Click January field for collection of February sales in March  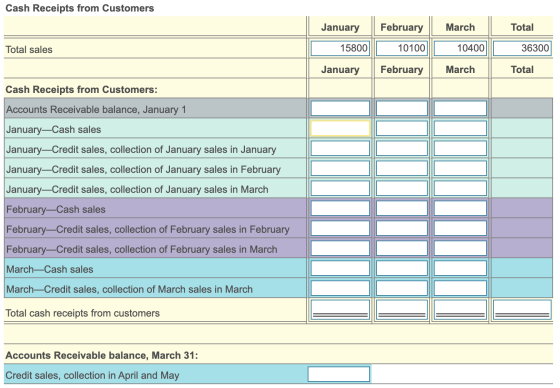[x=340, y=248]
